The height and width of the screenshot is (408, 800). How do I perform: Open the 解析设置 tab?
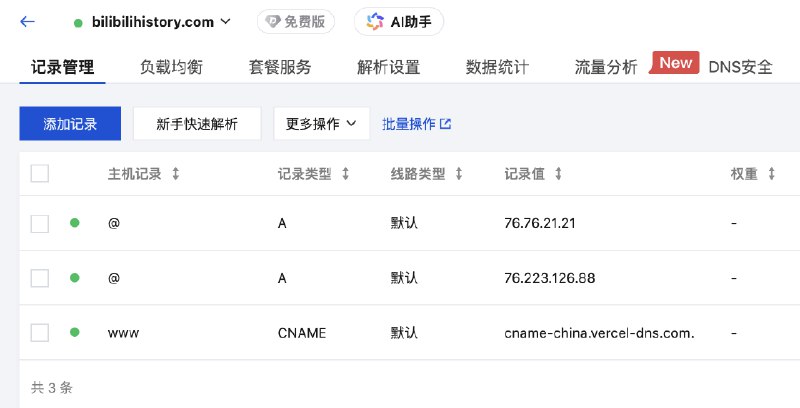click(388, 67)
